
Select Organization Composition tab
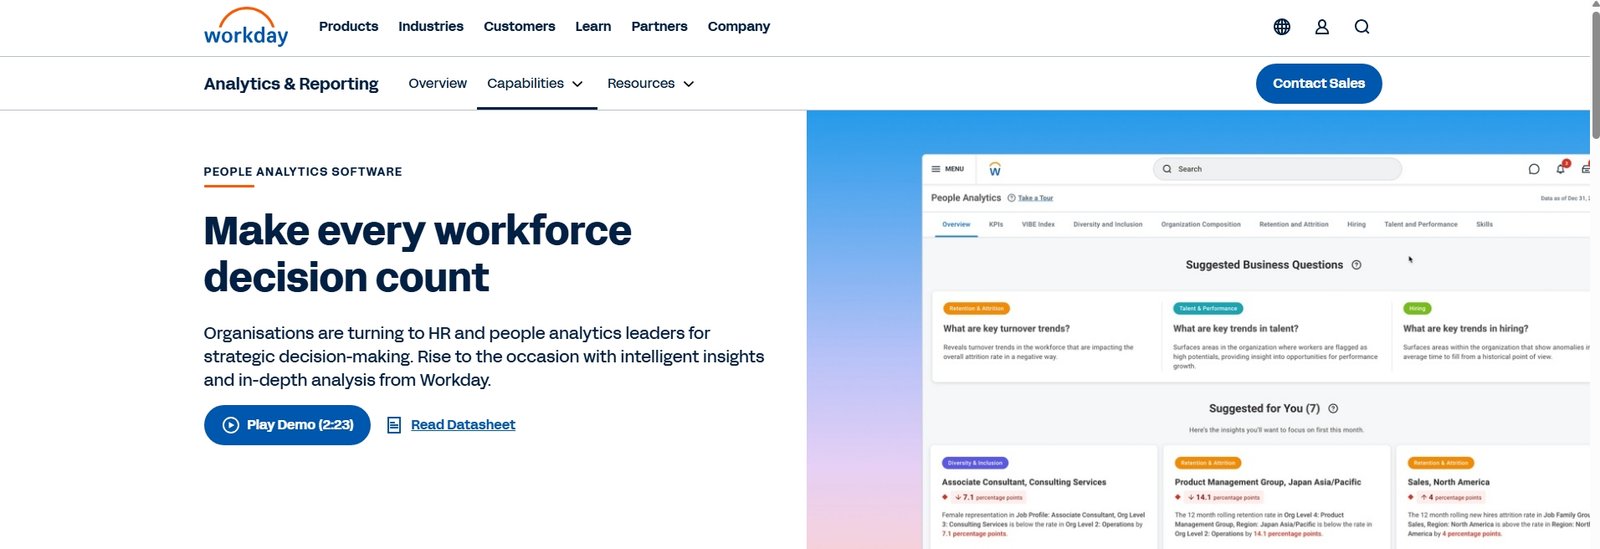[x=1201, y=225]
